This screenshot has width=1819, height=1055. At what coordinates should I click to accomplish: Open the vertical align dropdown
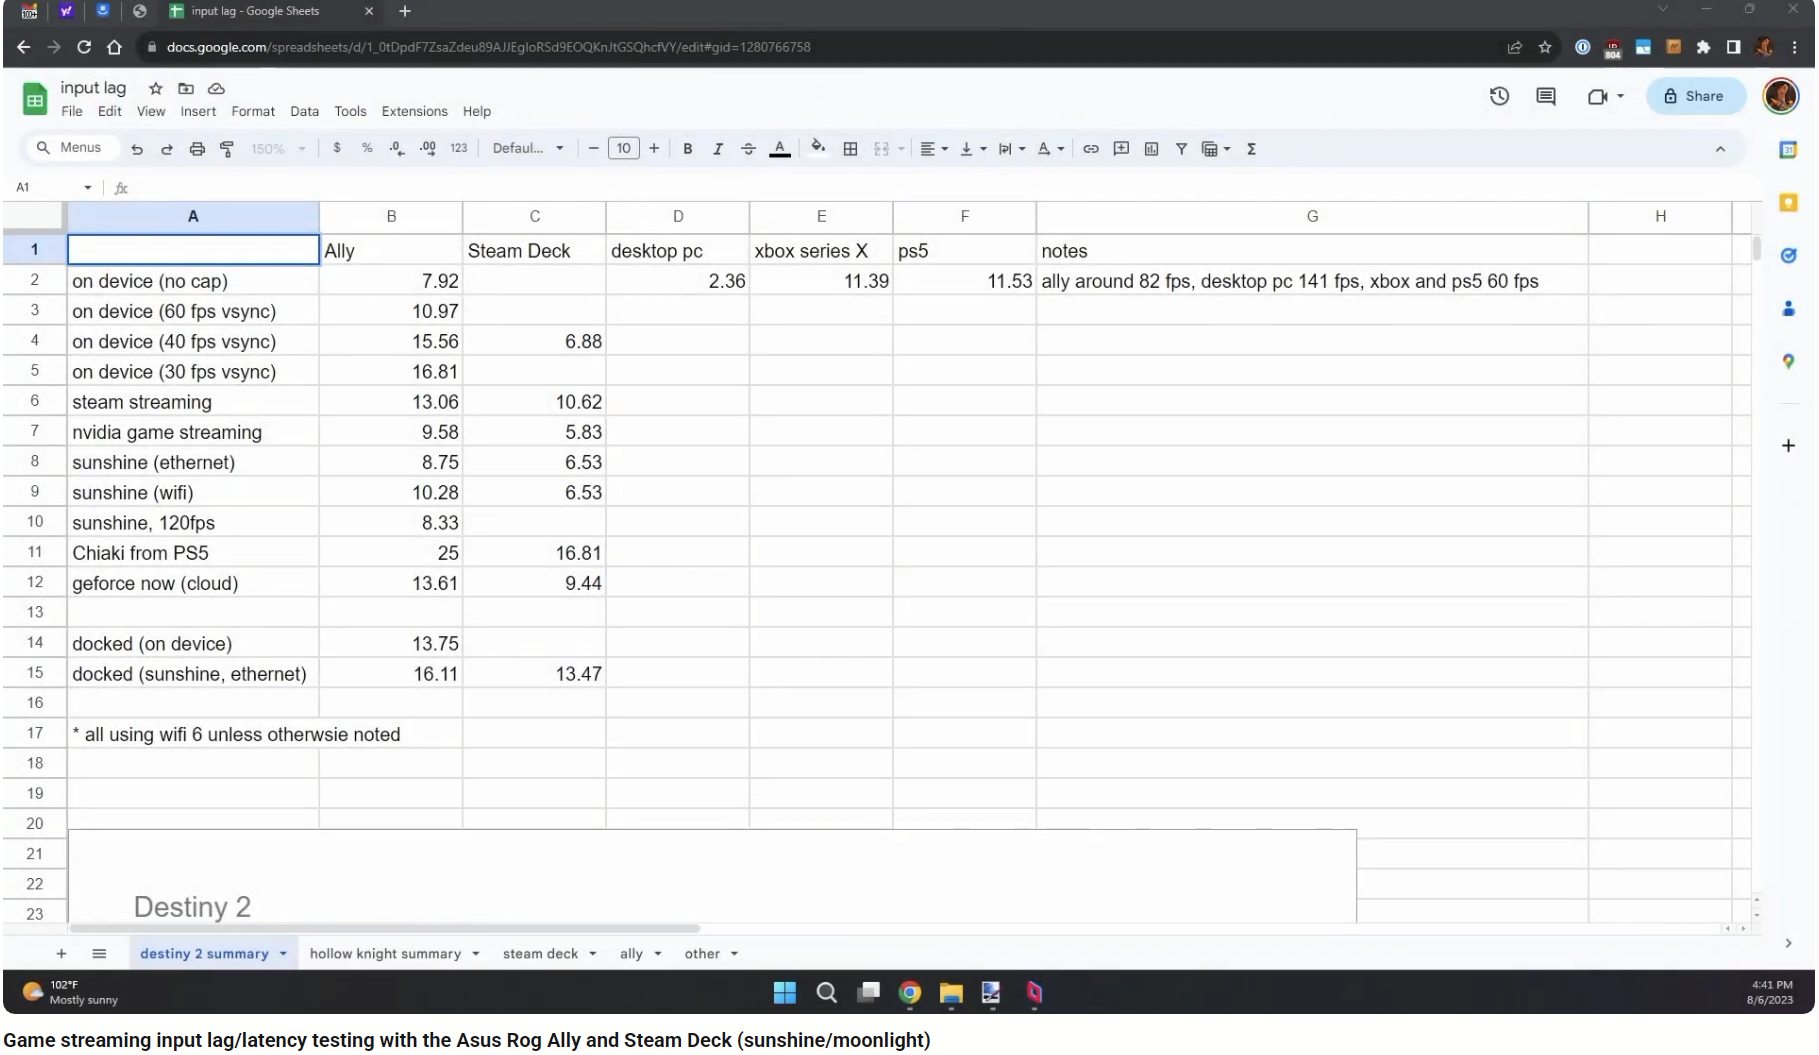coord(973,149)
